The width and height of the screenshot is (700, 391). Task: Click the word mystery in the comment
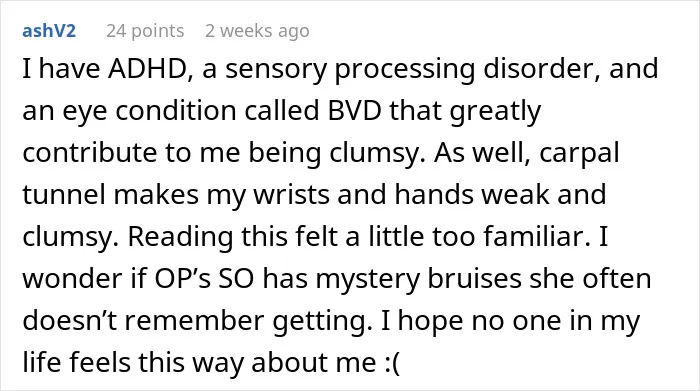(368, 279)
